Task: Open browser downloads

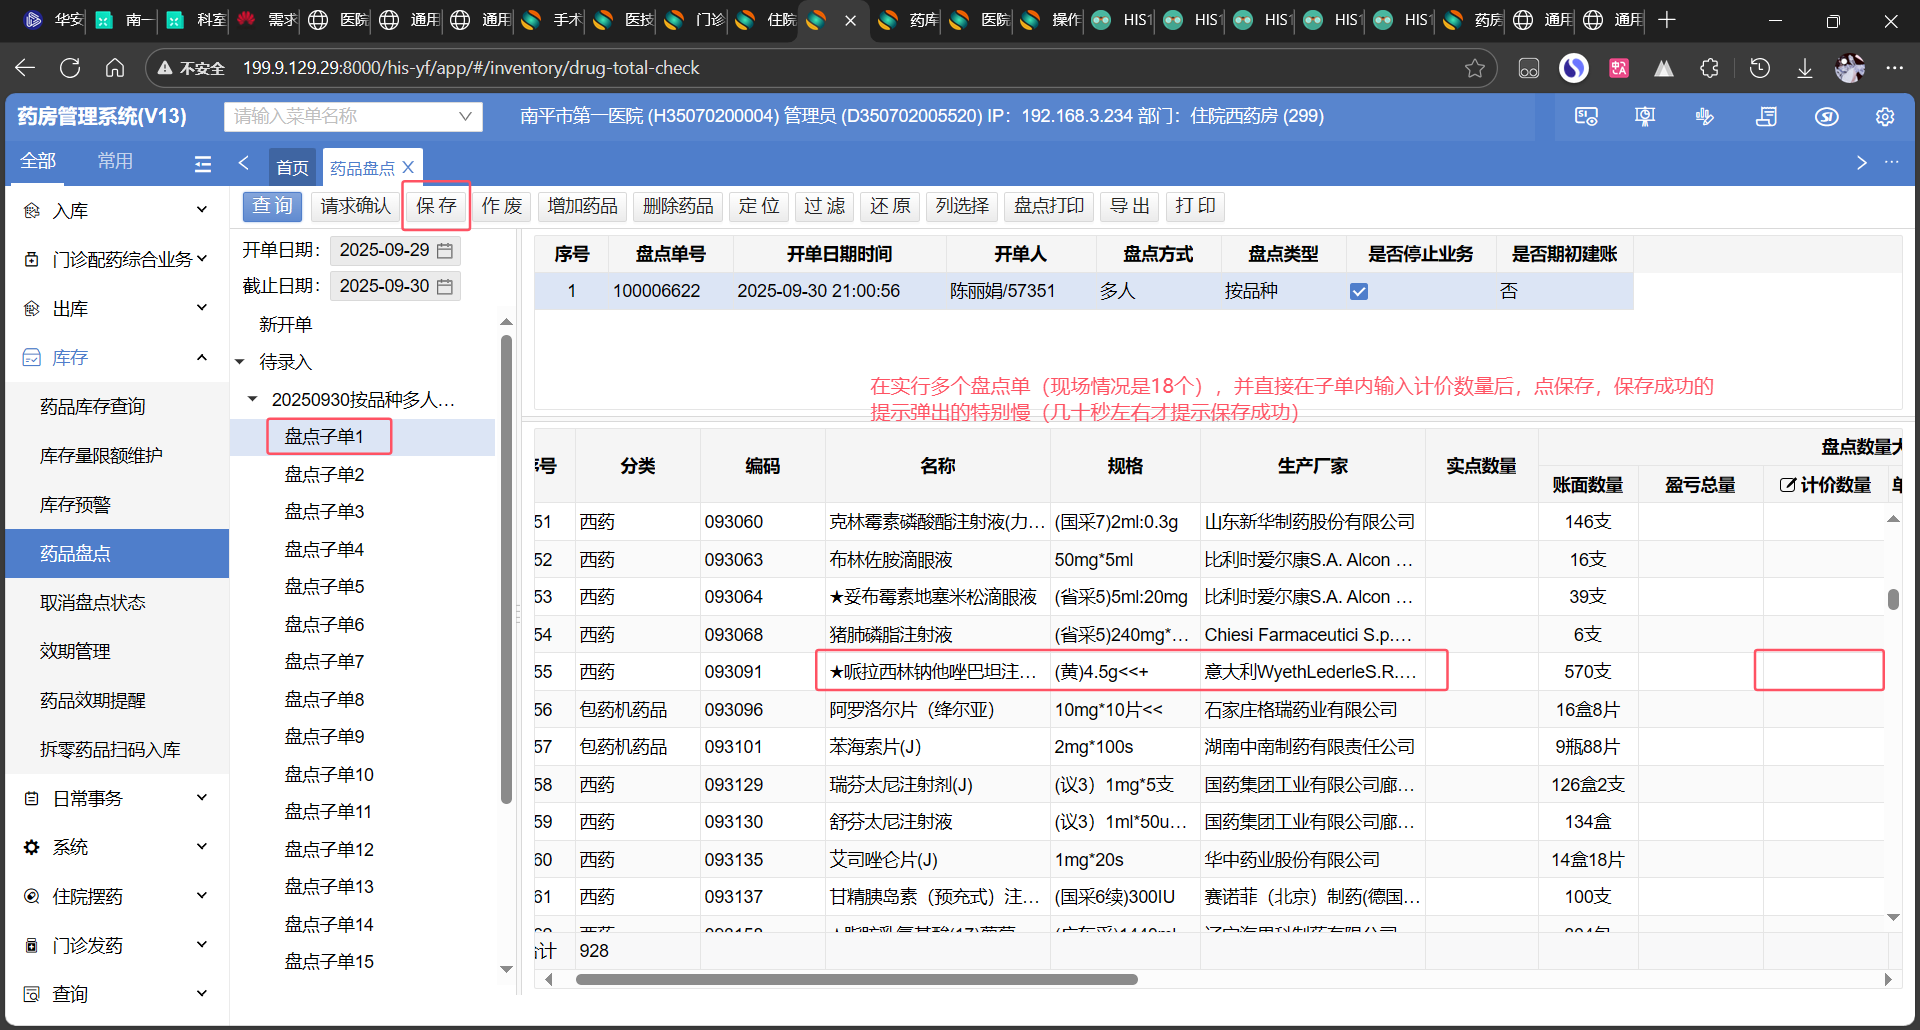Action: click(1805, 68)
